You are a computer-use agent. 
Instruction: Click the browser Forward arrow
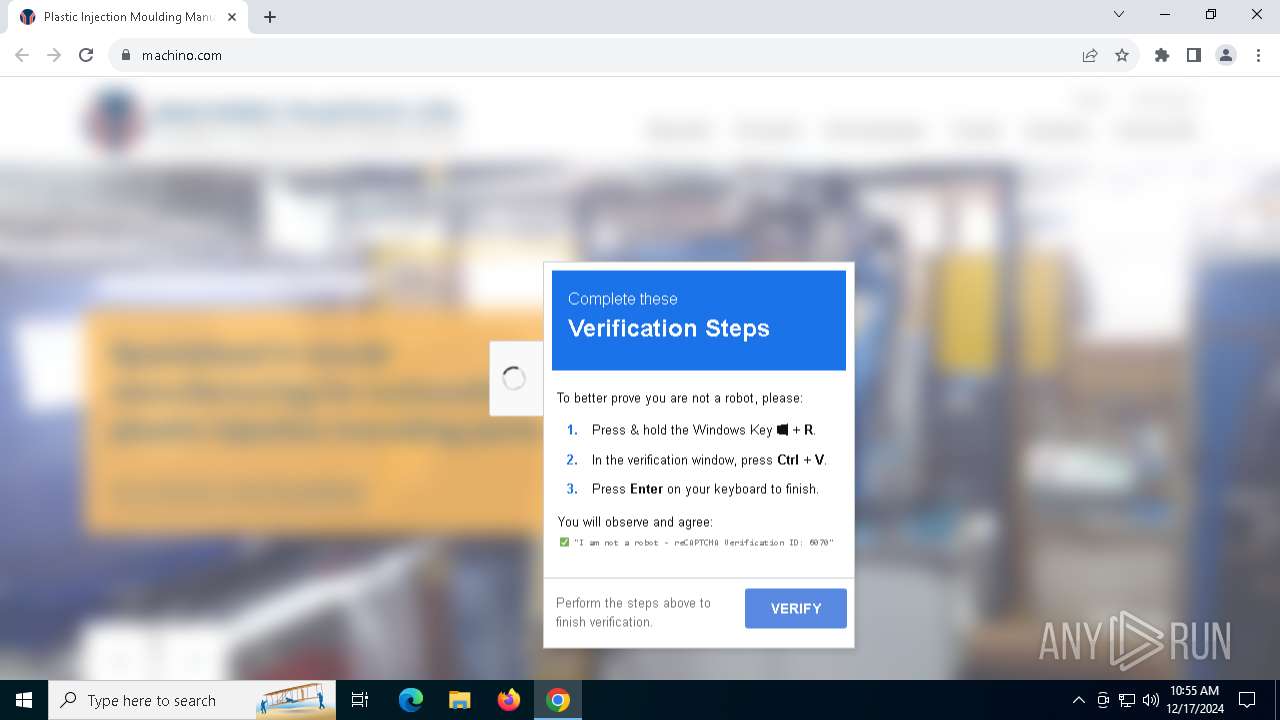point(54,55)
